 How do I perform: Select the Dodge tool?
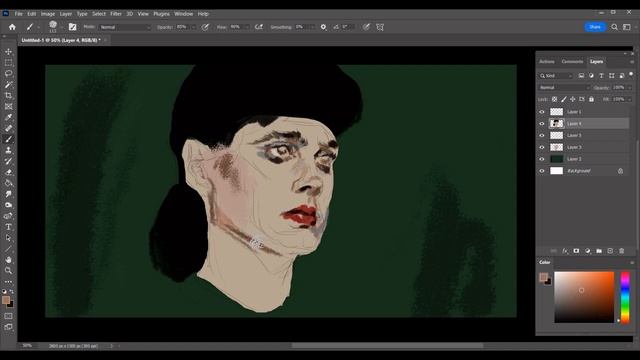click(8, 205)
